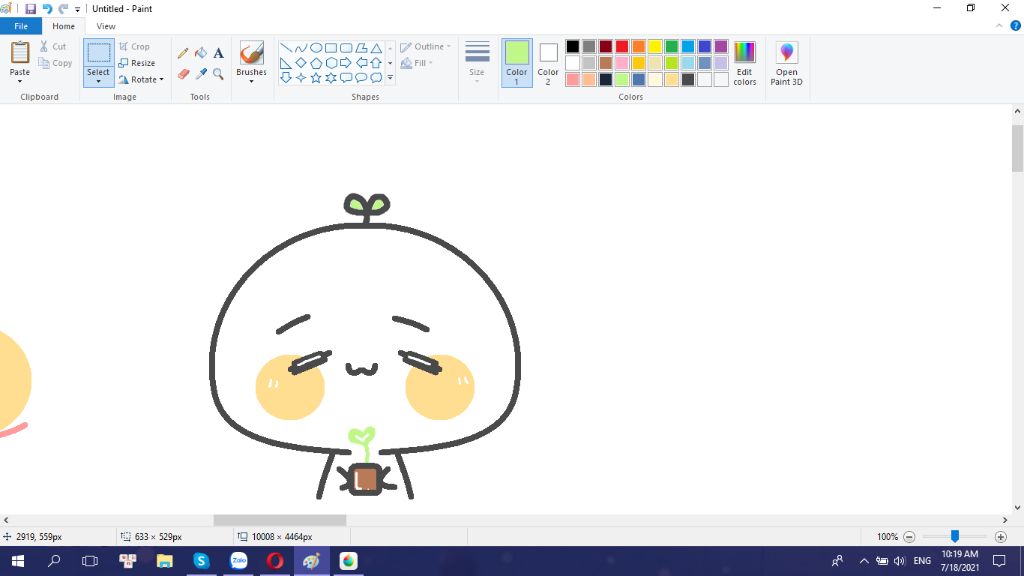Screen dimensions: 1024x576
Task: Open Customize Quick Access Toolbar arrow
Action: coord(77,9)
